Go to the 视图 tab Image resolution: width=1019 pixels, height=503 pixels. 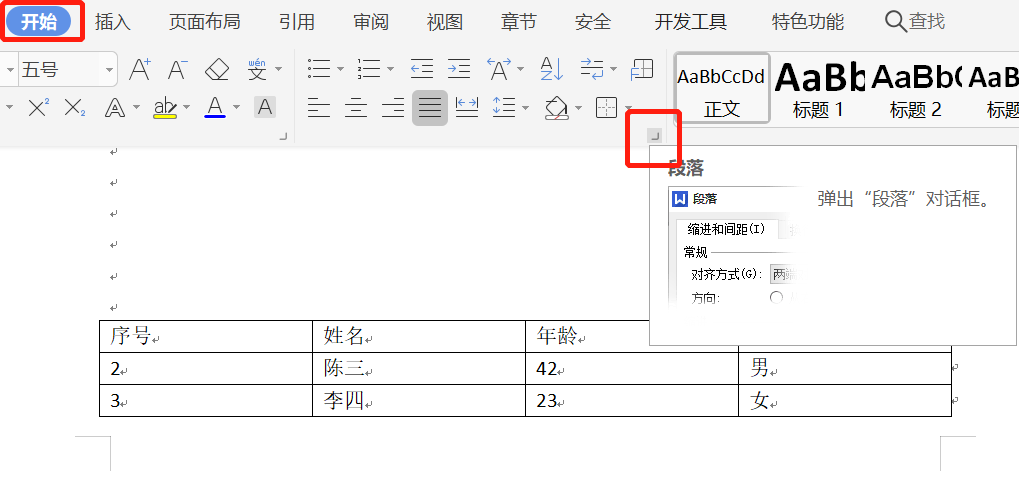point(445,22)
